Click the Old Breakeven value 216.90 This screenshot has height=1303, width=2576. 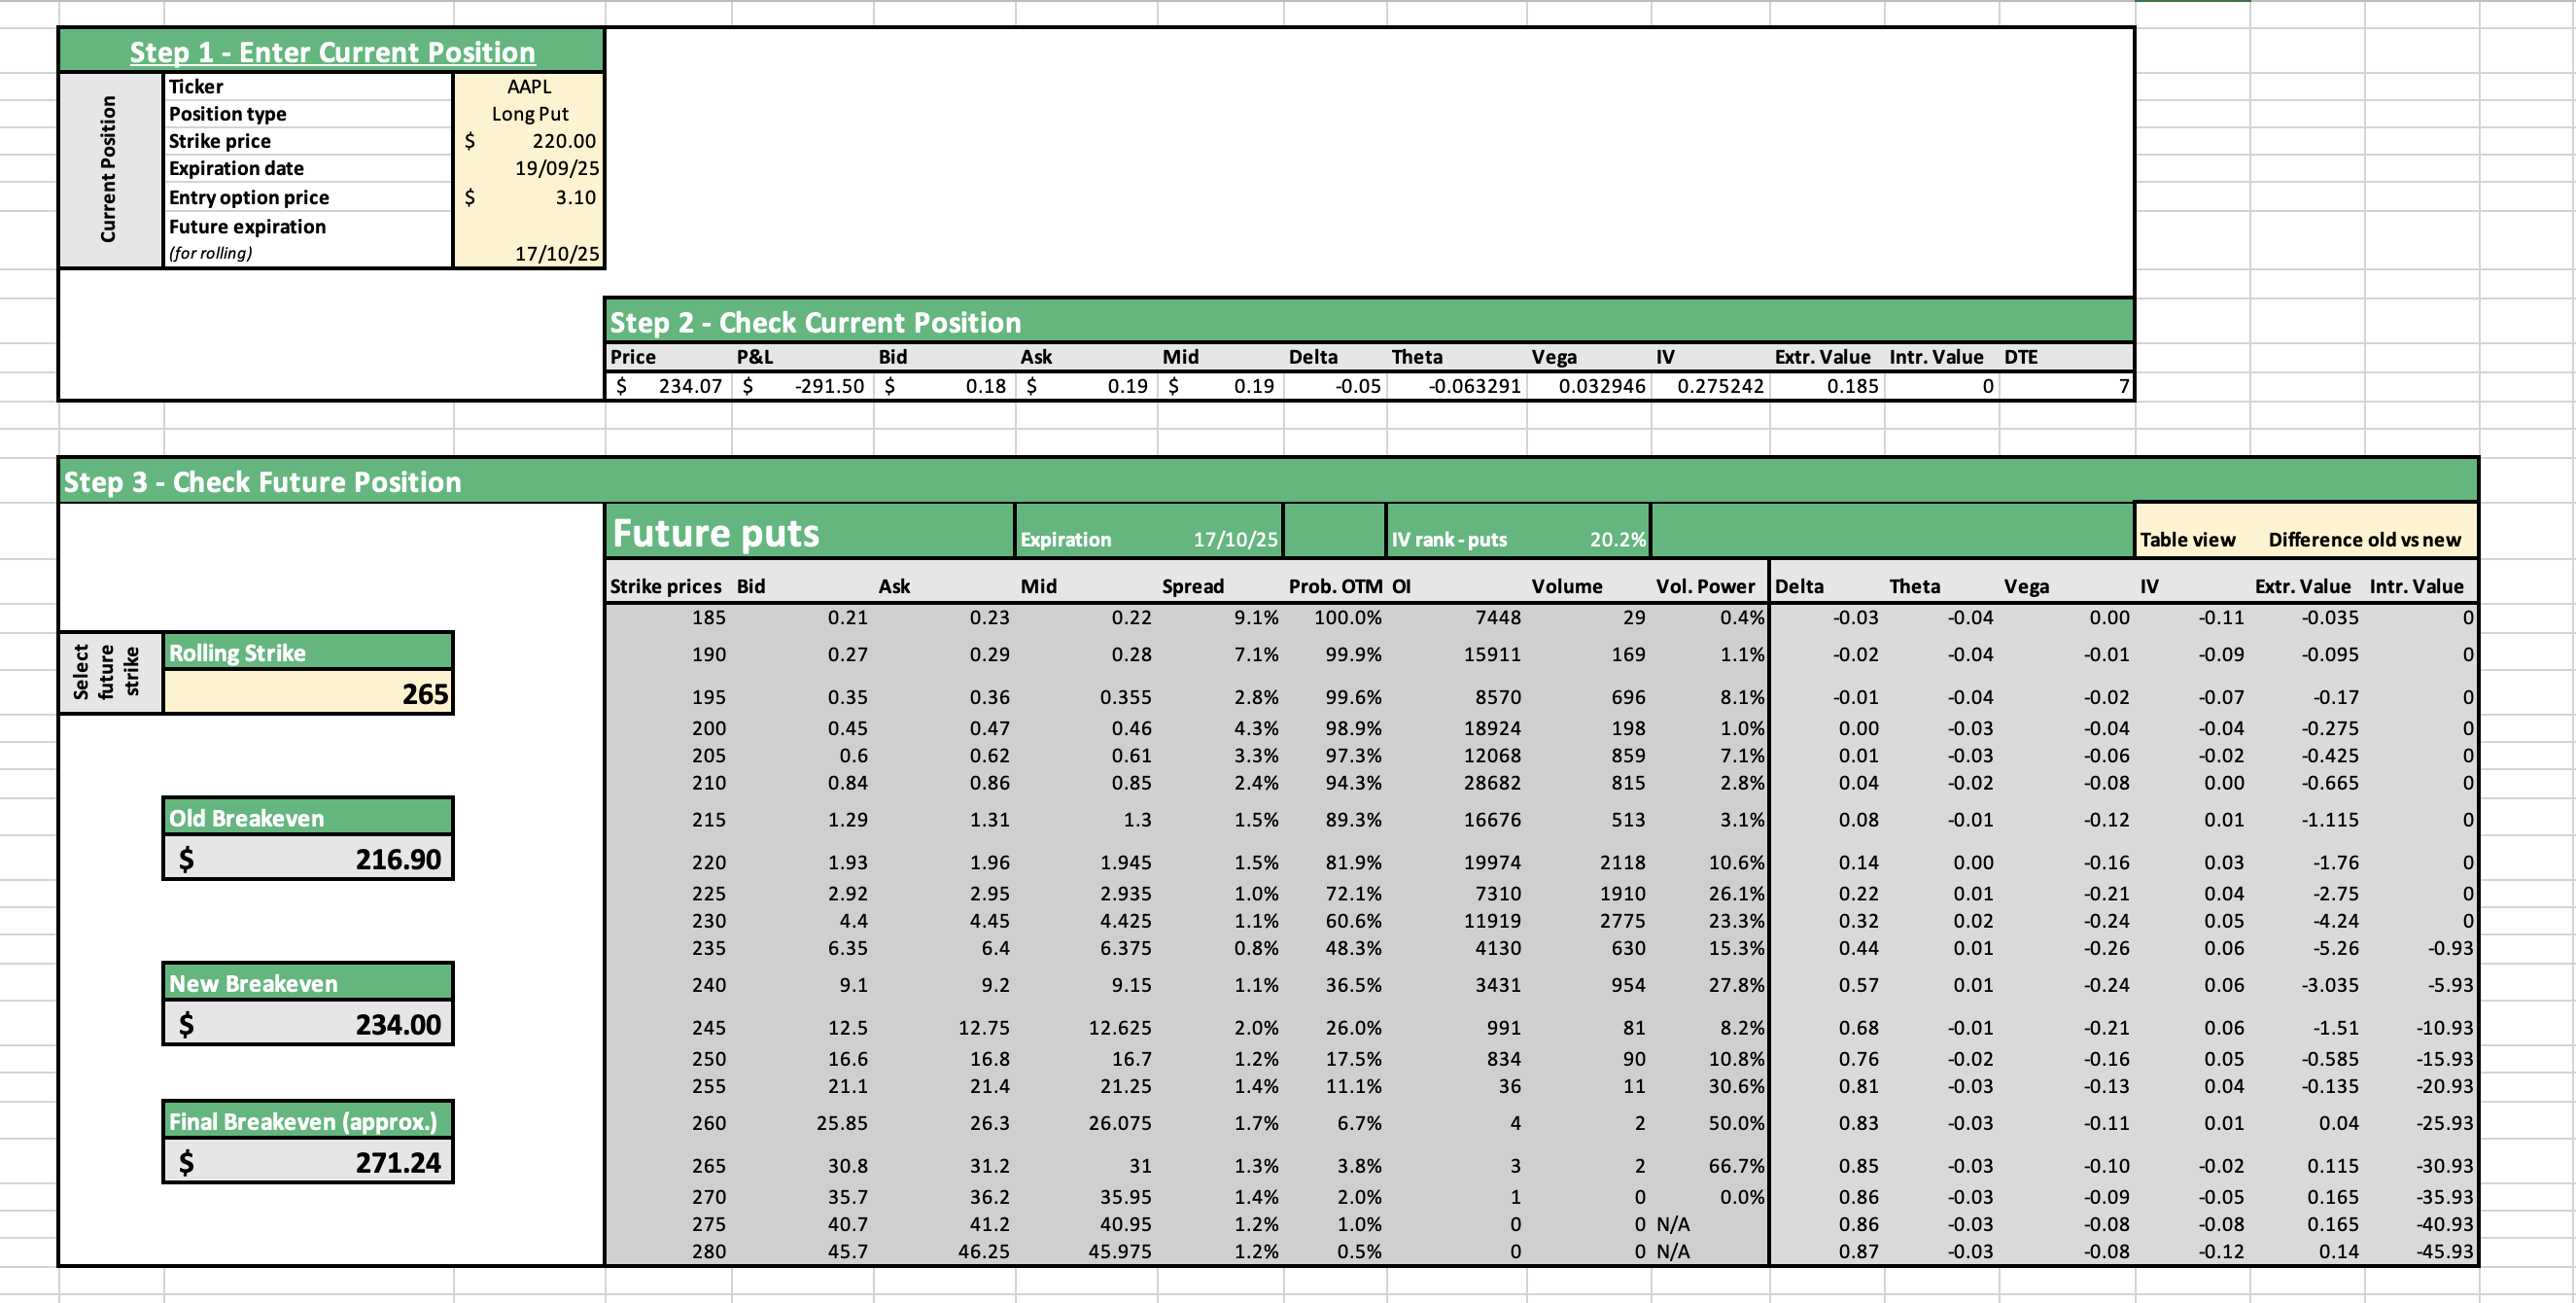click(308, 859)
